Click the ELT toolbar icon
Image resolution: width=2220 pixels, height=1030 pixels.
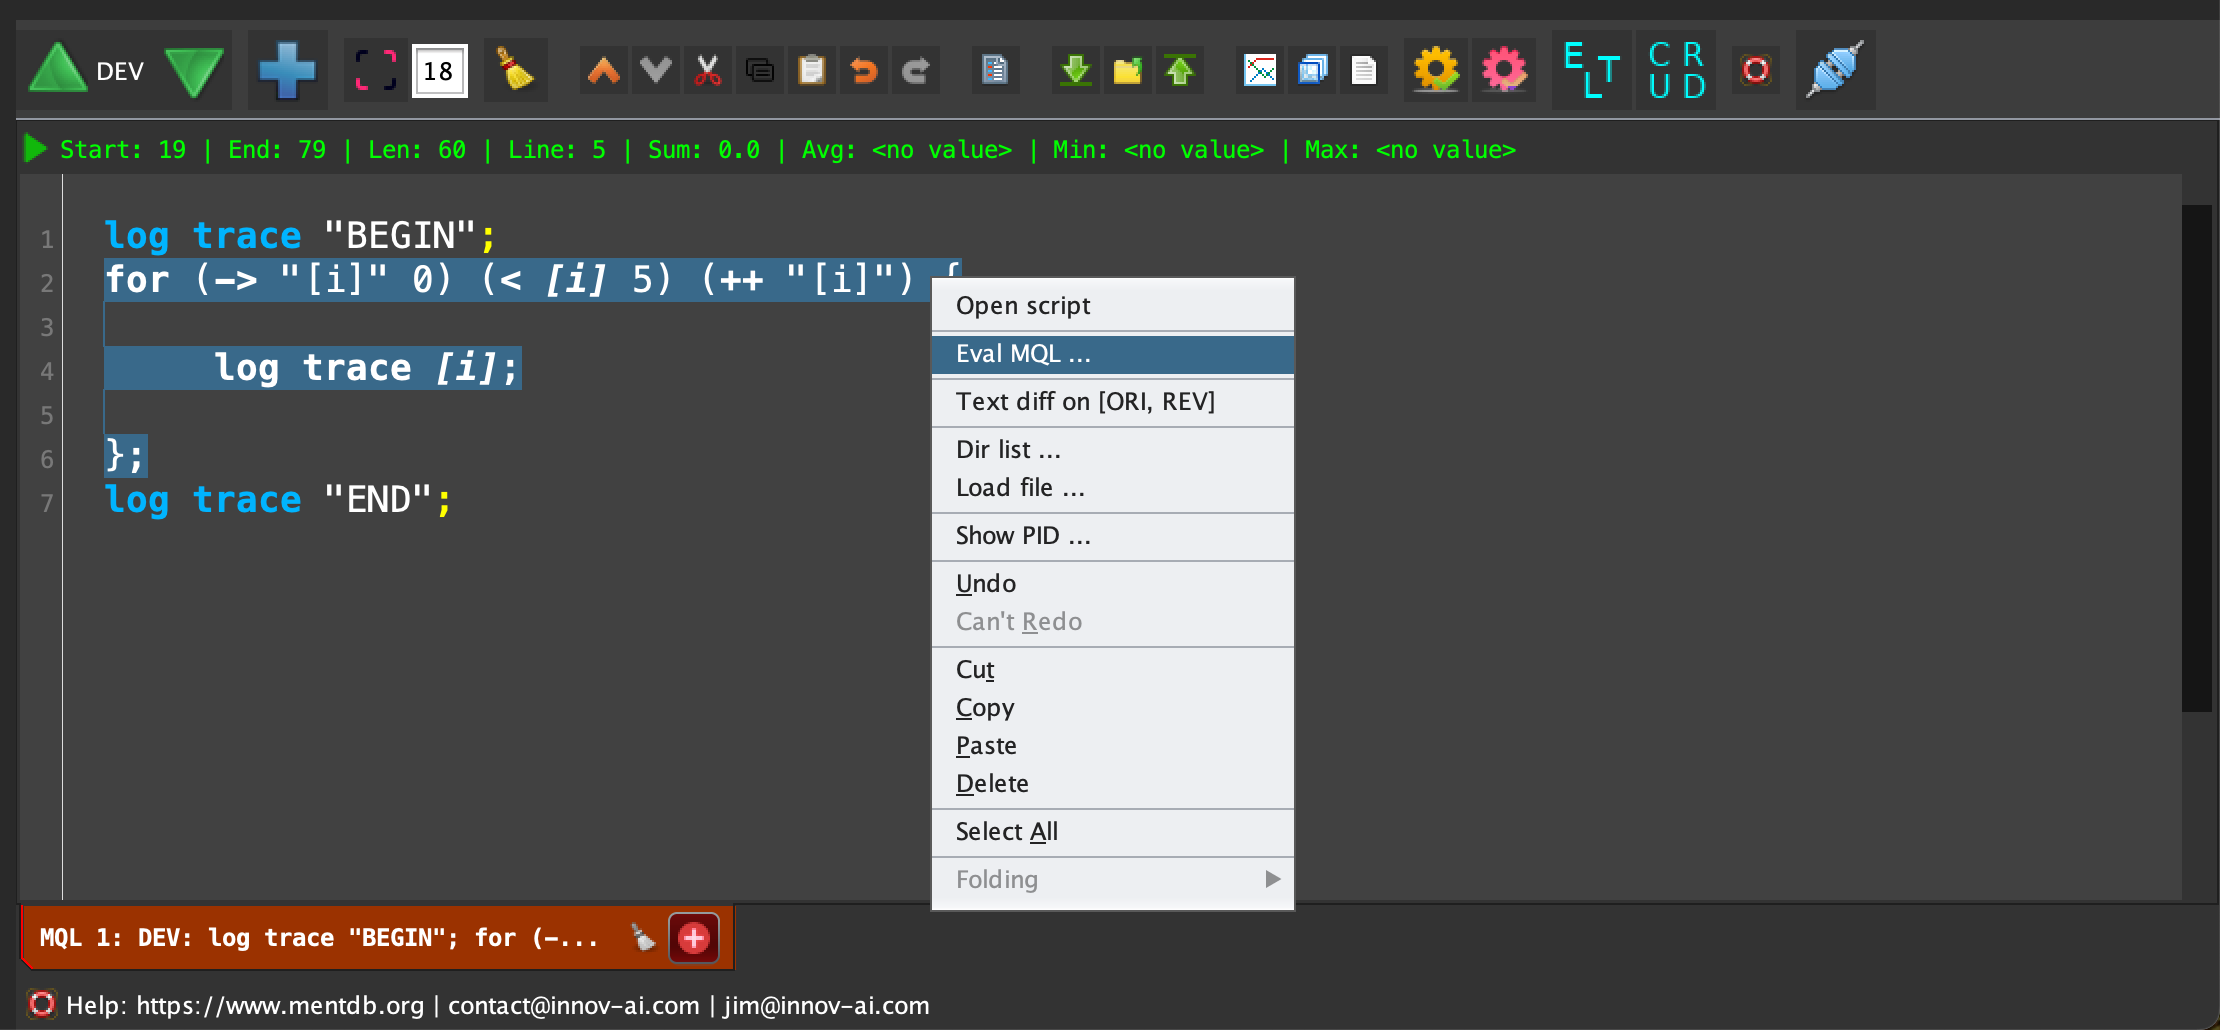1591,70
